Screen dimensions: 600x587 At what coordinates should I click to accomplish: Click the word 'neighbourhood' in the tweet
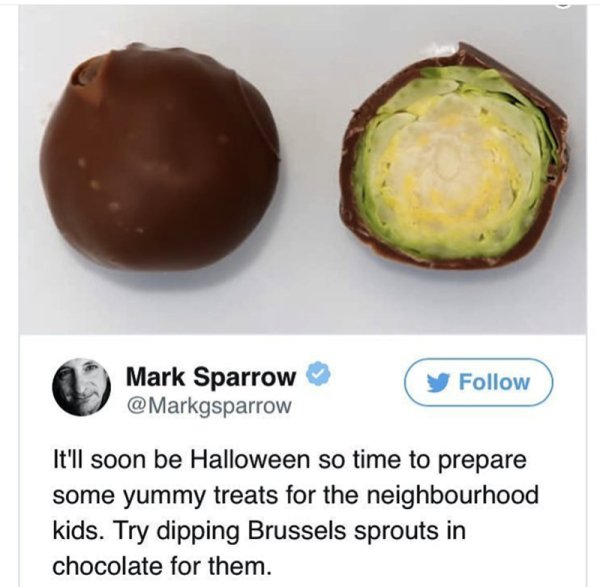click(x=453, y=495)
